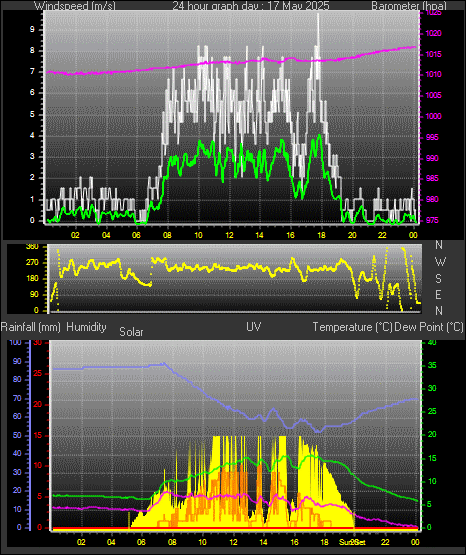Click barometer scale value 995

432,137
